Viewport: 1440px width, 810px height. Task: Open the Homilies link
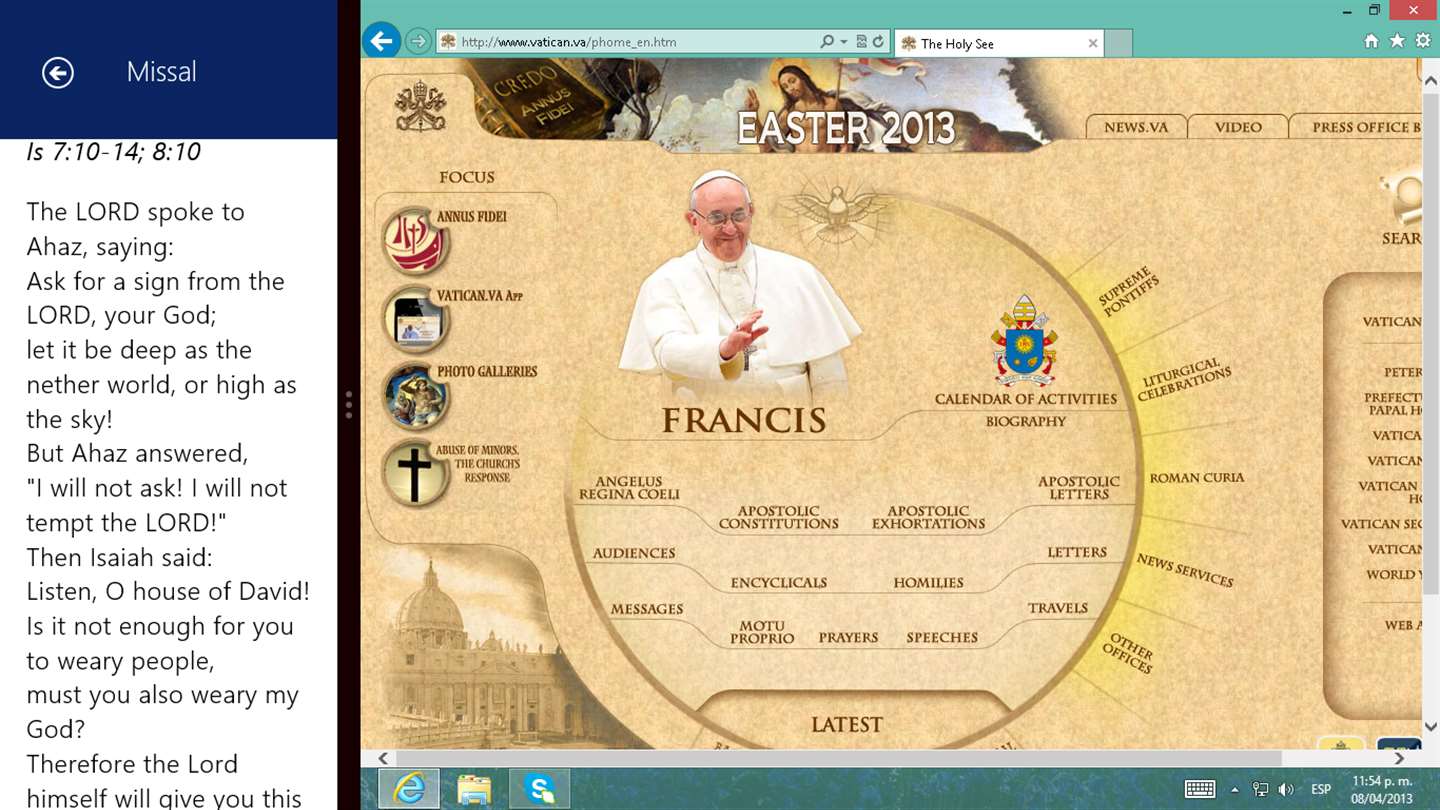coord(929,583)
